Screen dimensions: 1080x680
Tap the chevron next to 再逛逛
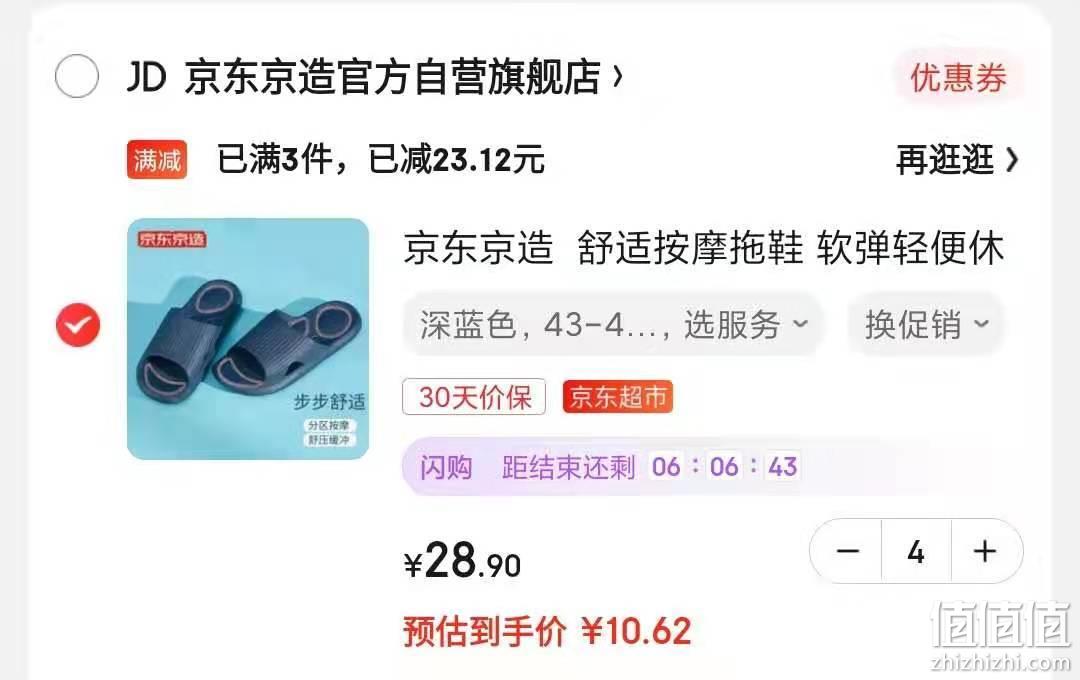(x=1011, y=160)
